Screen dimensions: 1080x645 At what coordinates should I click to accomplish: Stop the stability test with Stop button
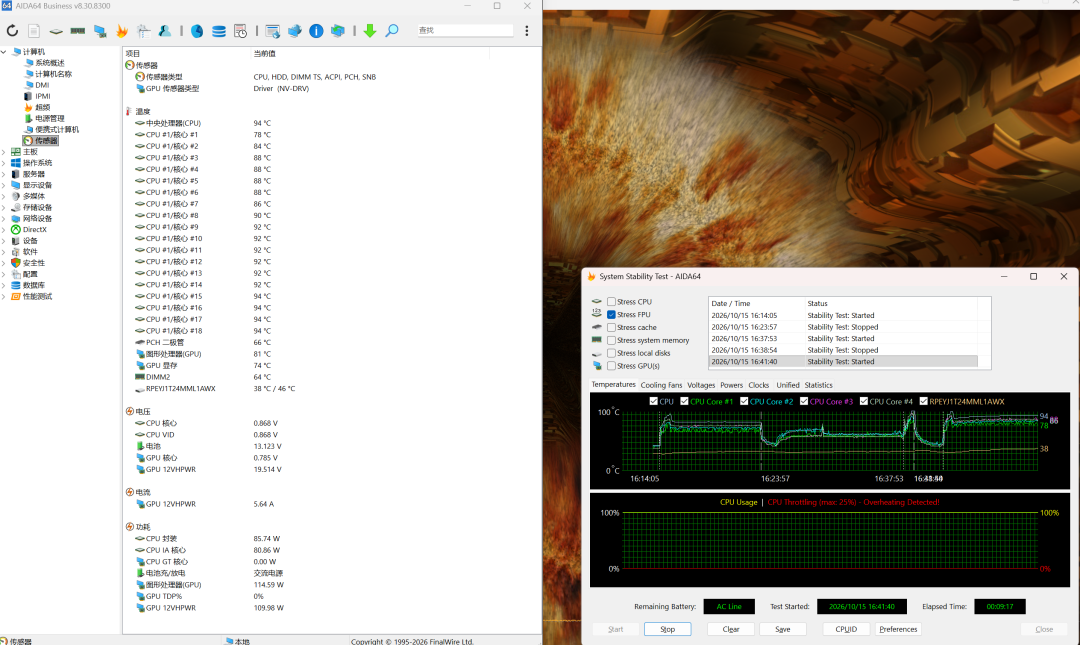tap(667, 629)
